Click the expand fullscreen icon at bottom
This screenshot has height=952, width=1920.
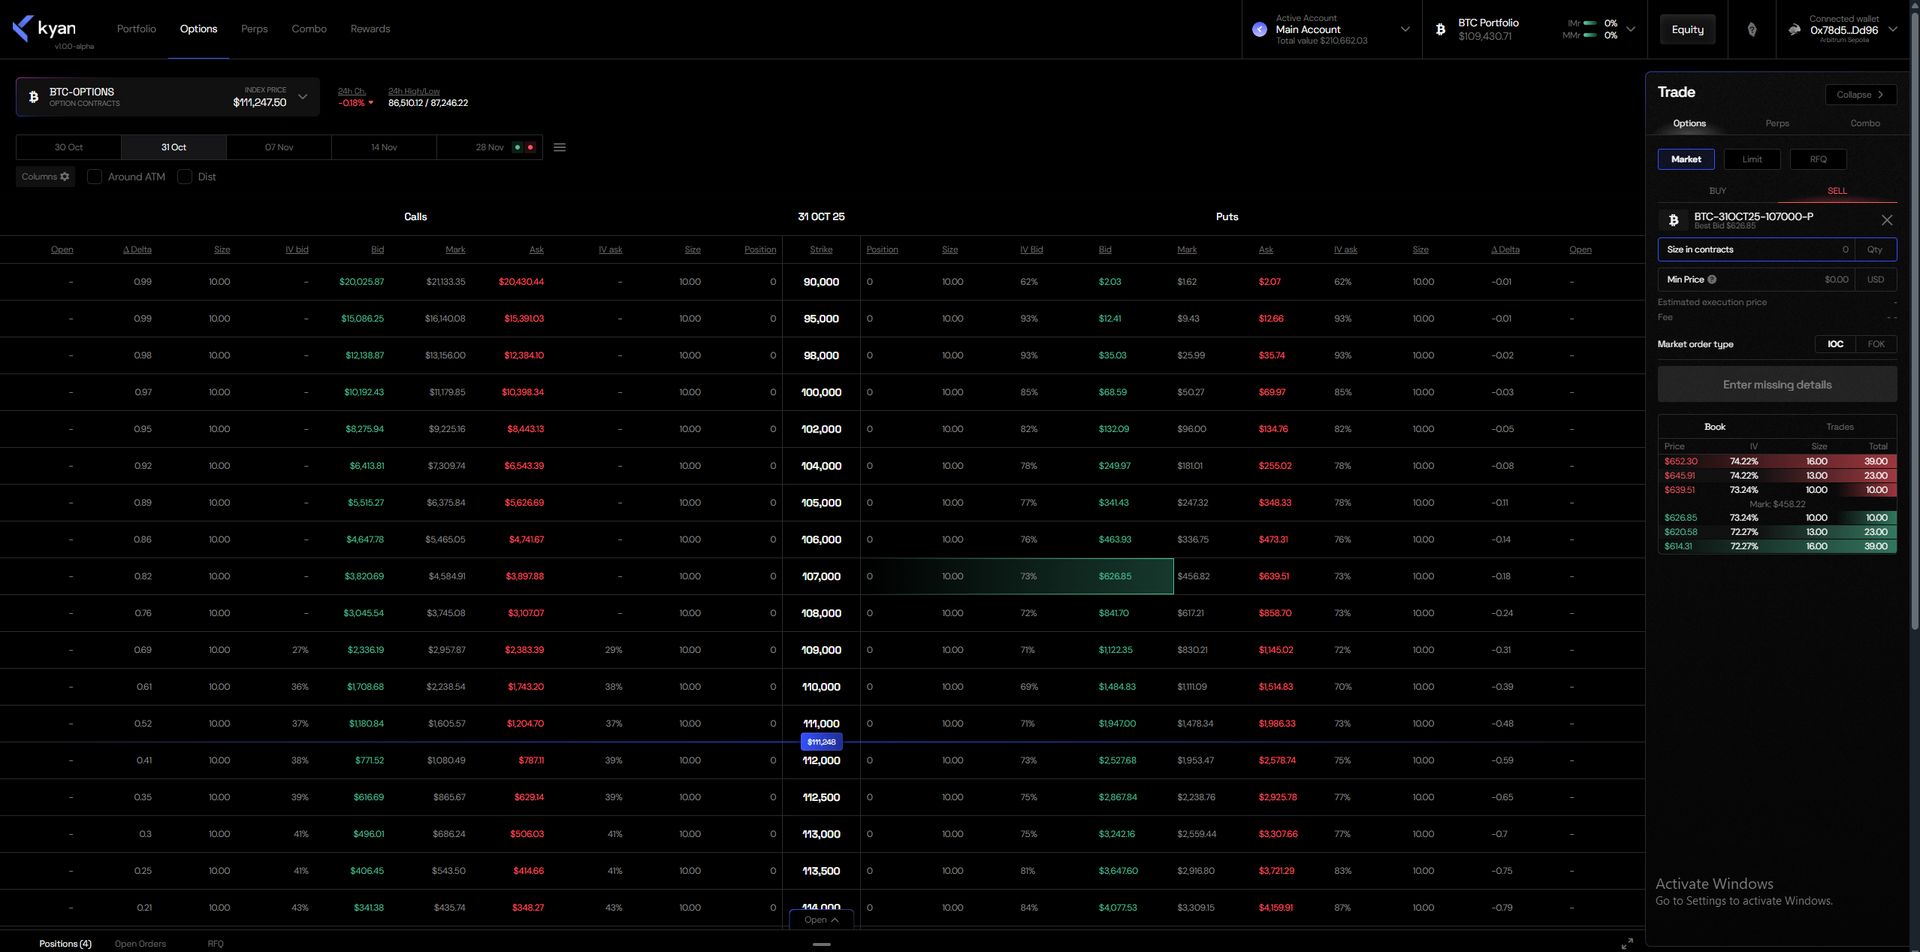(1627, 943)
